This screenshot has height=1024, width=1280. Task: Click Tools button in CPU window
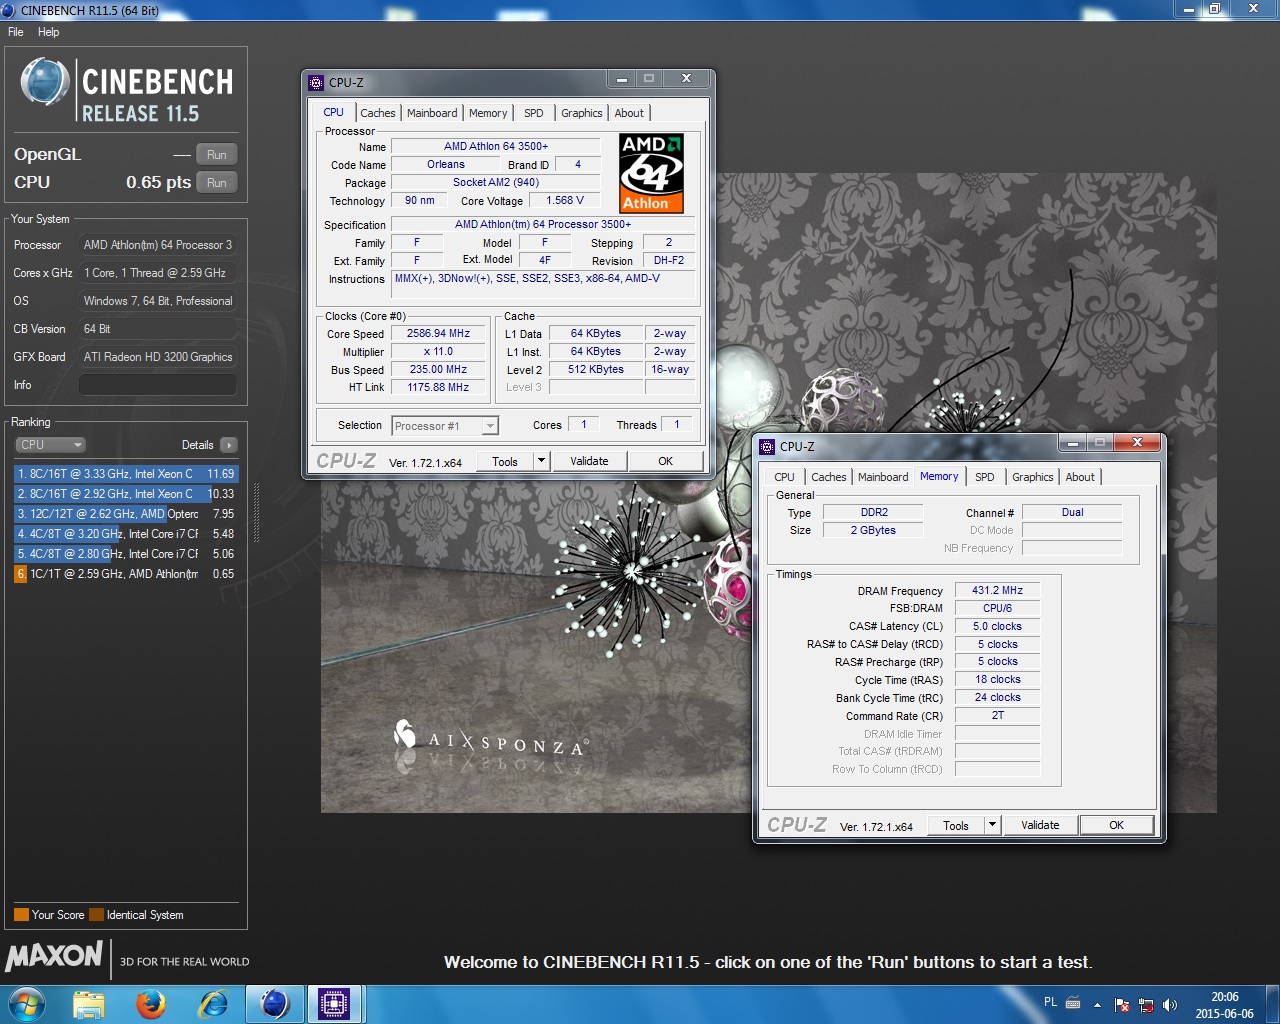[x=505, y=461]
